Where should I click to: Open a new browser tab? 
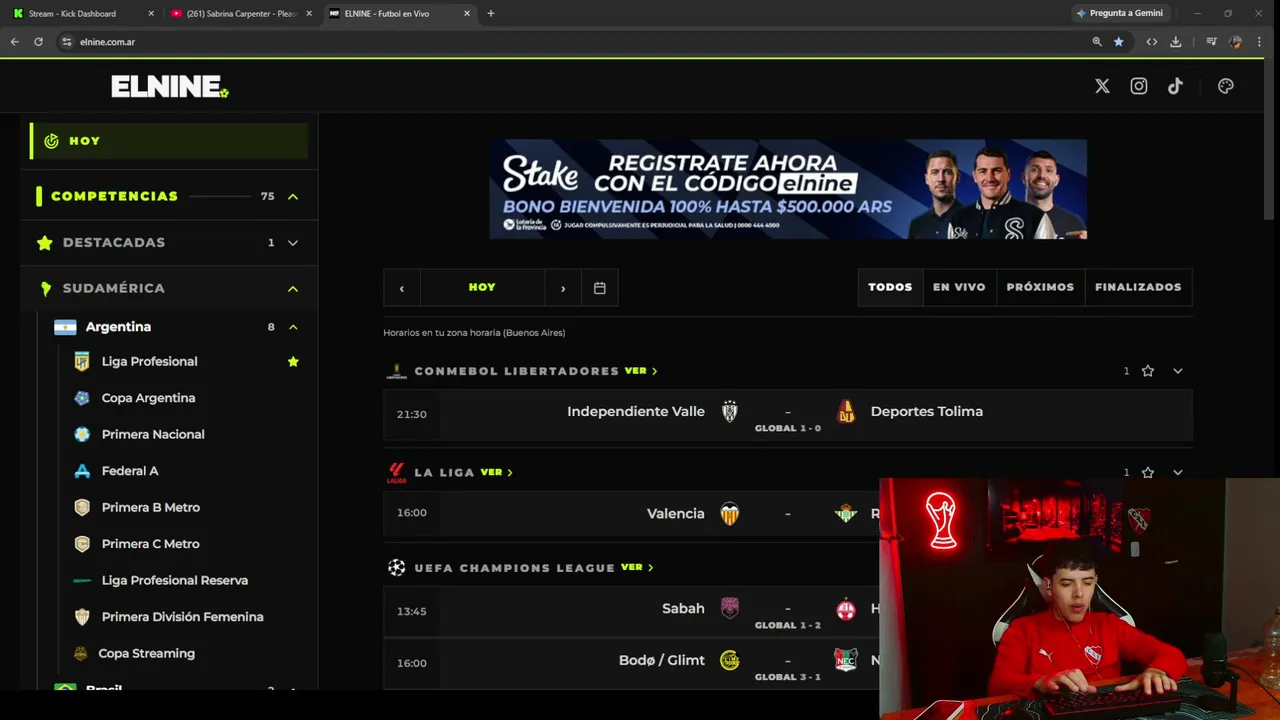(x=490, y=14)
